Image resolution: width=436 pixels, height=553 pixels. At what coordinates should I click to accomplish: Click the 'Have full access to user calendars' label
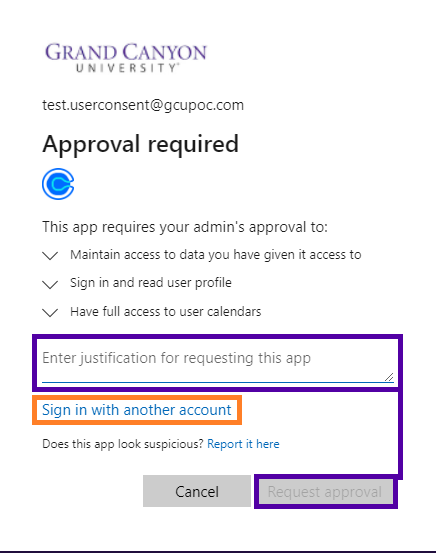pyautogui.click(x=165, y=311)
